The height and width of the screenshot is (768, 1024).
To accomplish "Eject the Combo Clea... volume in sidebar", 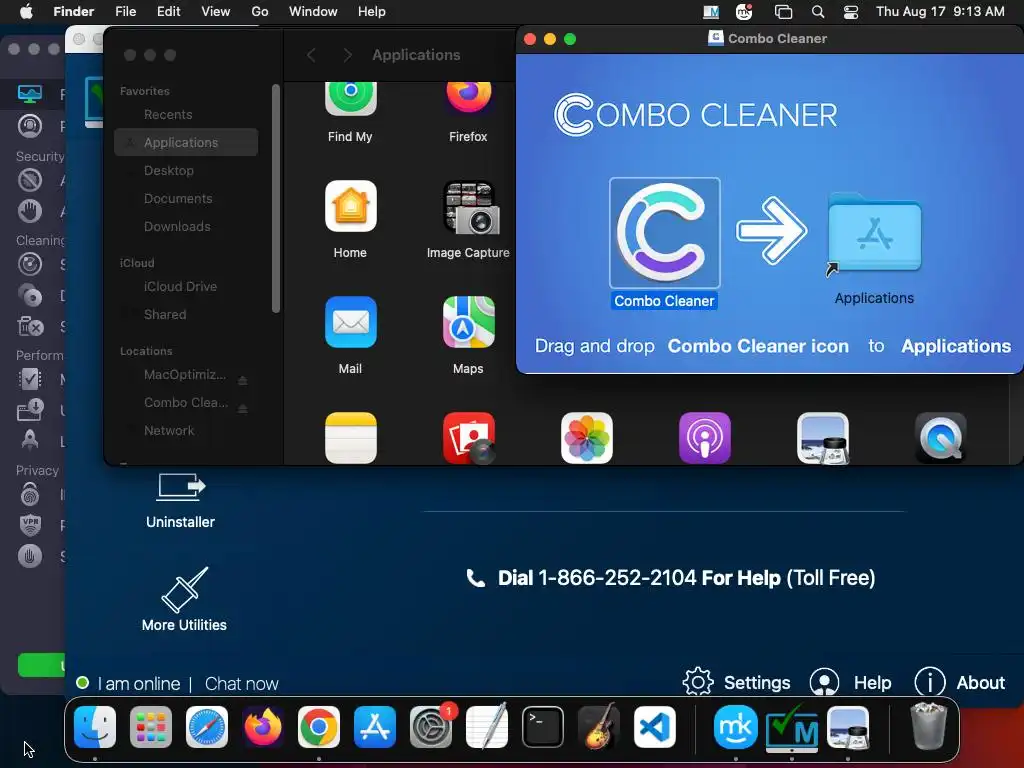I will coord(242,408).
